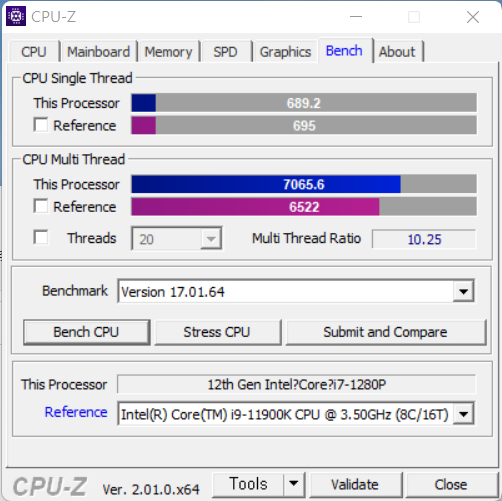
Task: Click the Multi Thread This Processor score bar
Action: point(304,184)
